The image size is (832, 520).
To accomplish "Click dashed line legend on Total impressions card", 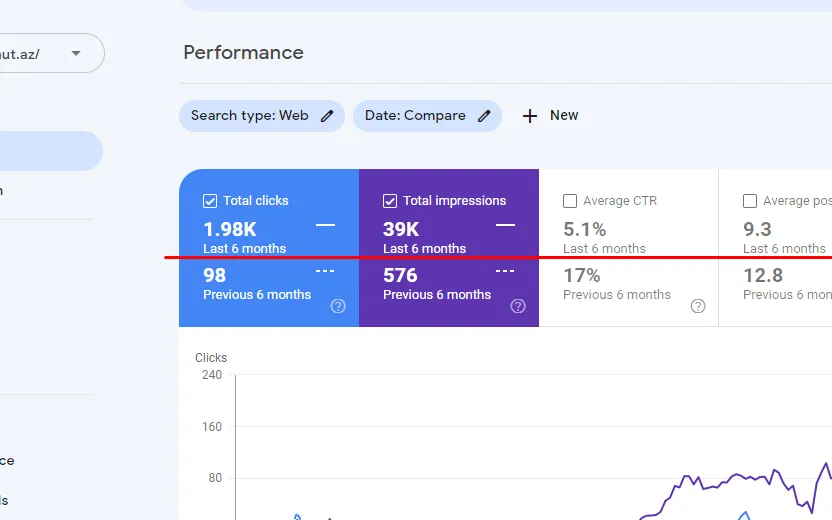I will [505, 271].
